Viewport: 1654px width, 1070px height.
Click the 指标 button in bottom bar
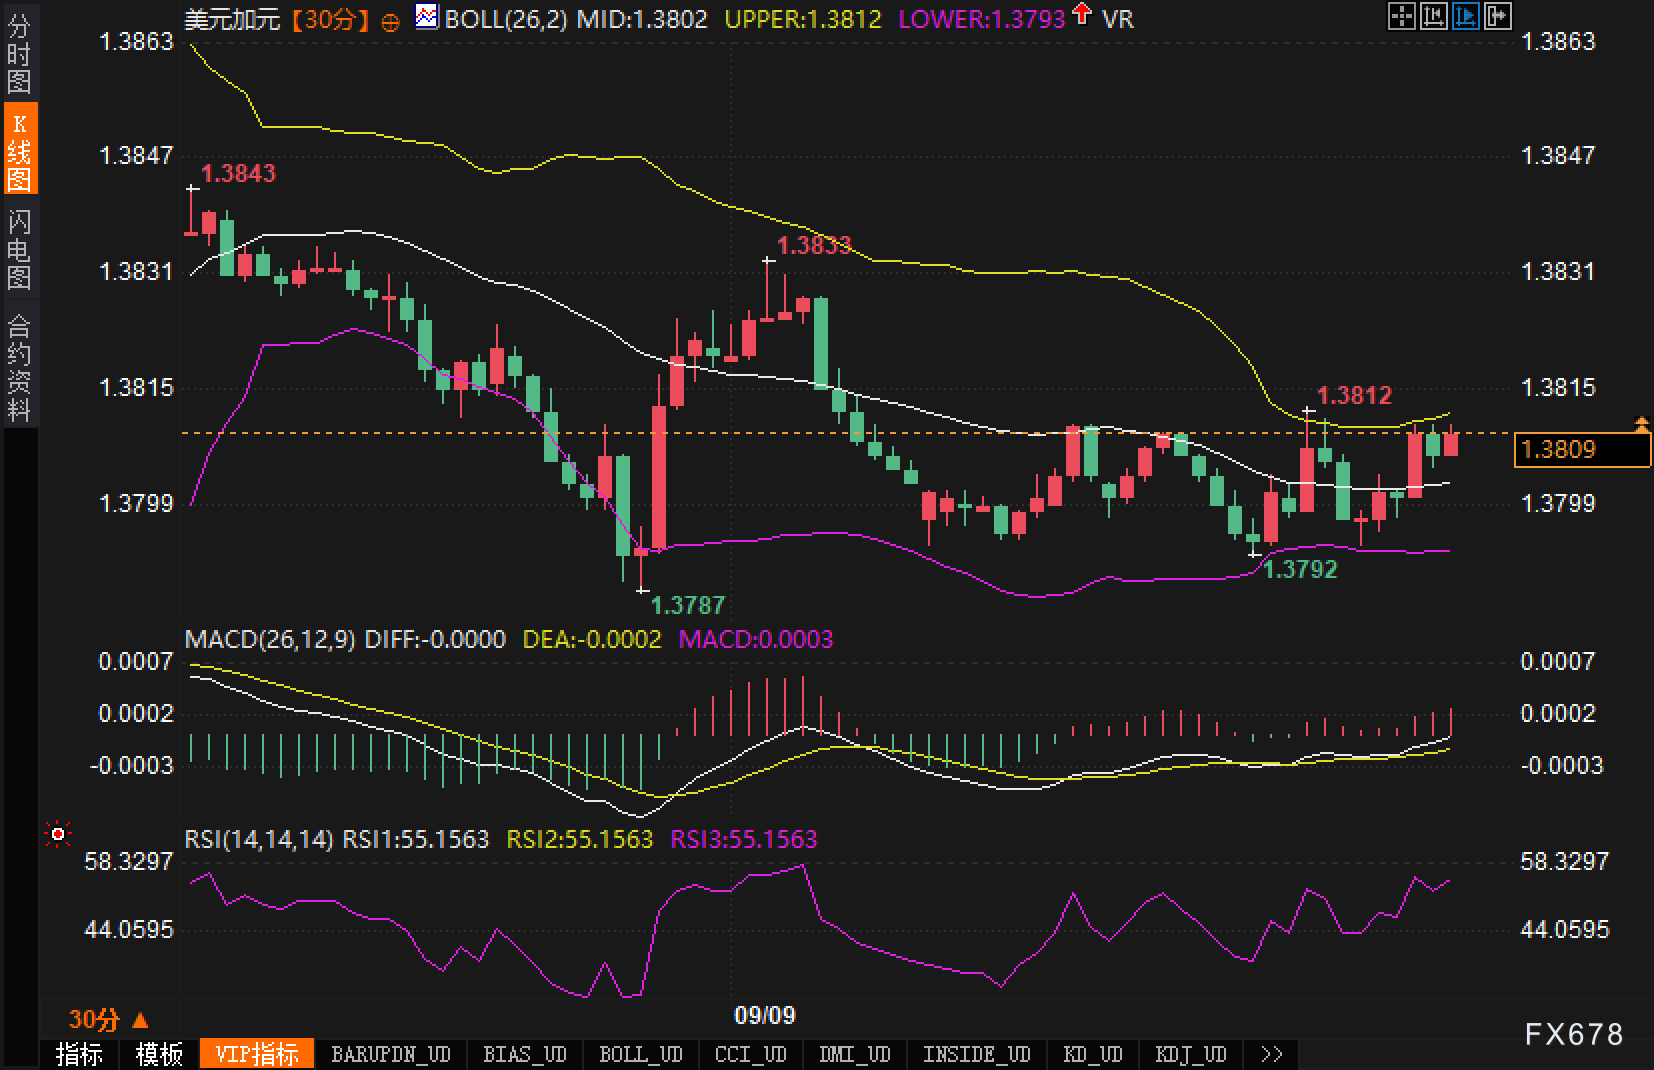(x=80, y=1054)
